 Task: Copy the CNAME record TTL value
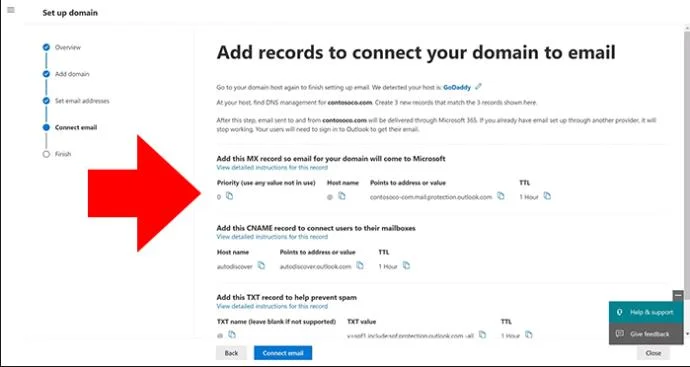[406, 265]
